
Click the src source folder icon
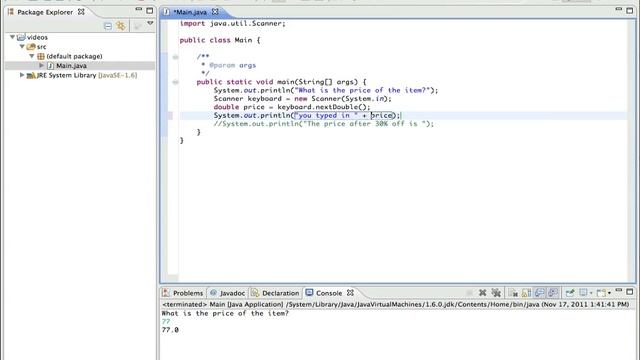(31, 47)
